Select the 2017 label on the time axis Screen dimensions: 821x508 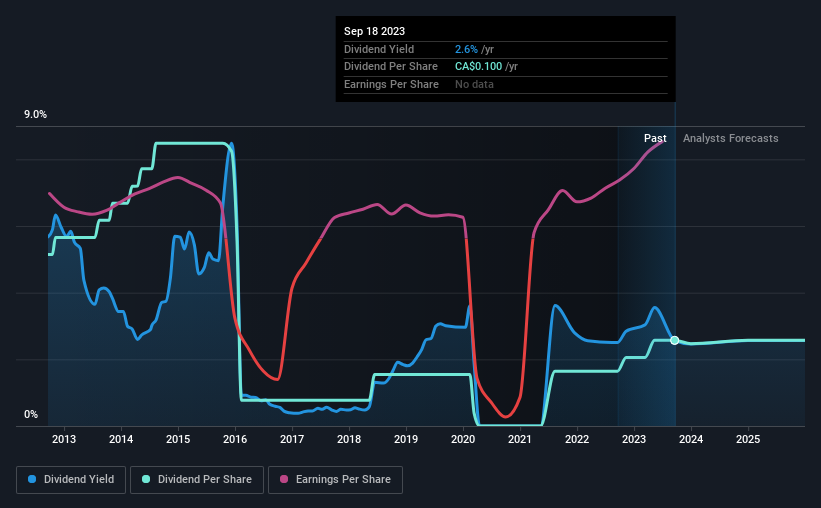click(x=292, y=439)
